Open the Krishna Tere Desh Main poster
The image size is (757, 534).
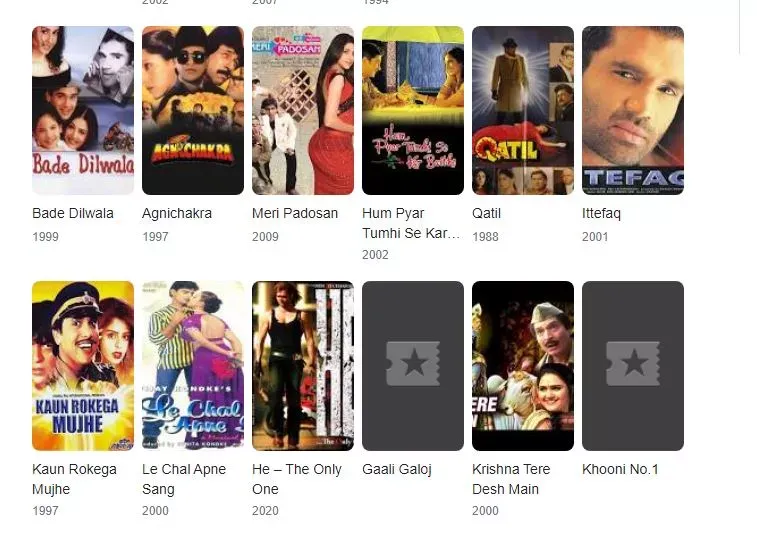pos(523,366)
